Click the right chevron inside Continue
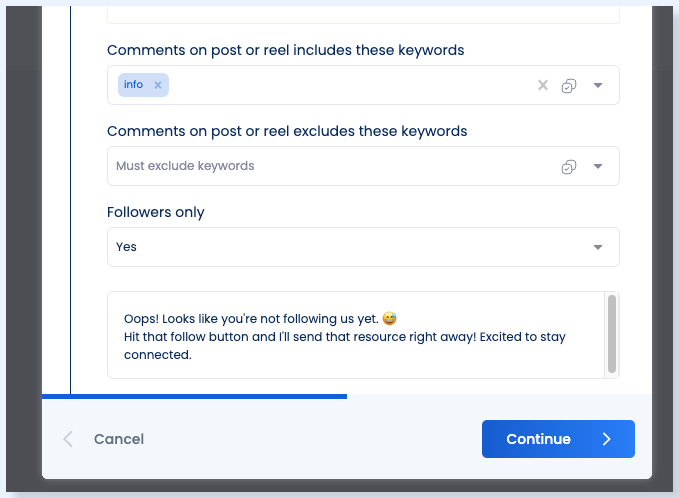The width and height of the screenshot is (679, 498). click(x=607, y=439)
